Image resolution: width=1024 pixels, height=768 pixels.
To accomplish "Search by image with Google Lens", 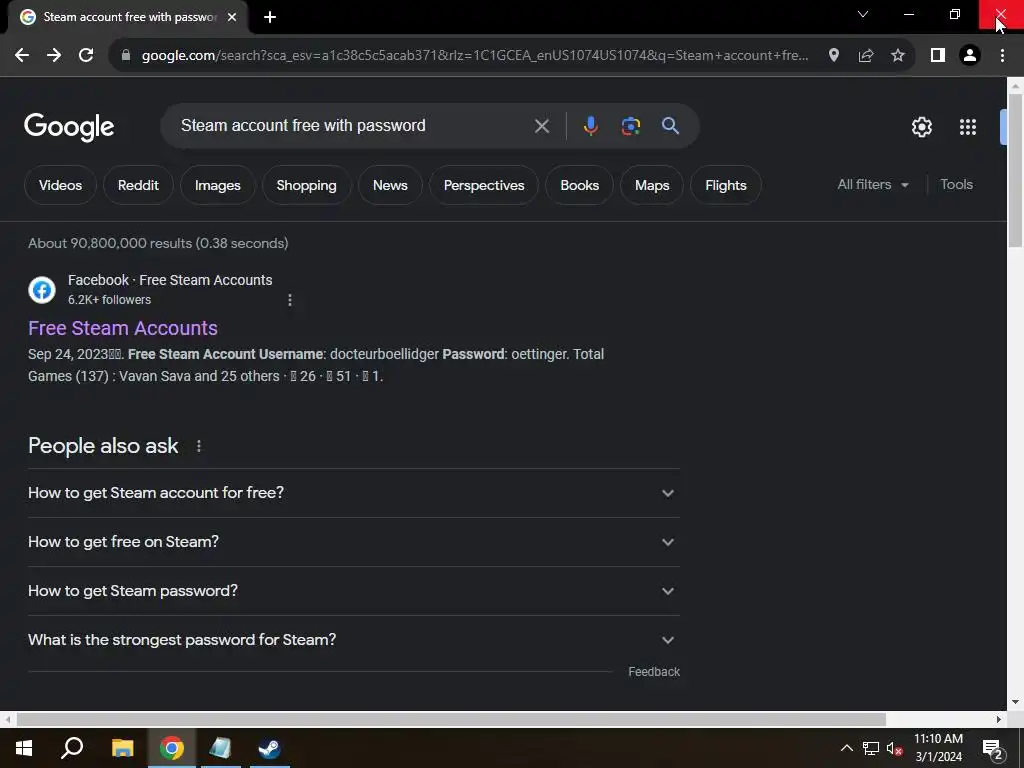I will [631, 126].
